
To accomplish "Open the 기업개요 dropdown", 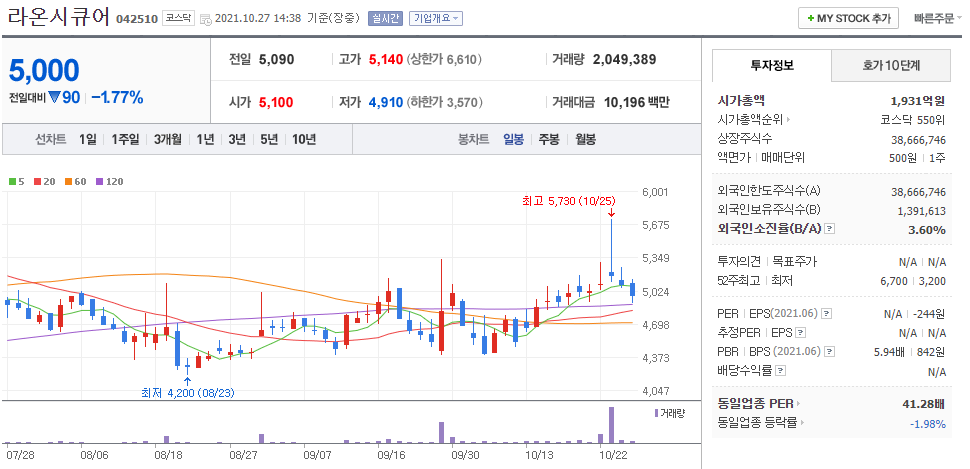I will click(x=436, y=19).
